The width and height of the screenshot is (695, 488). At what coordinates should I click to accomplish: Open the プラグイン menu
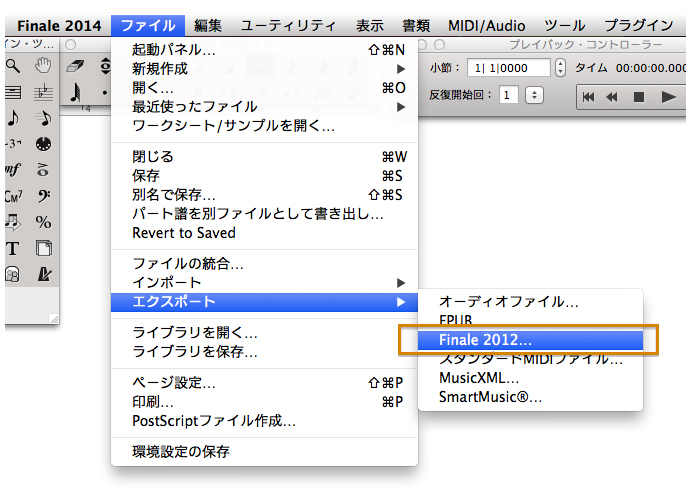tap(639, 26)
